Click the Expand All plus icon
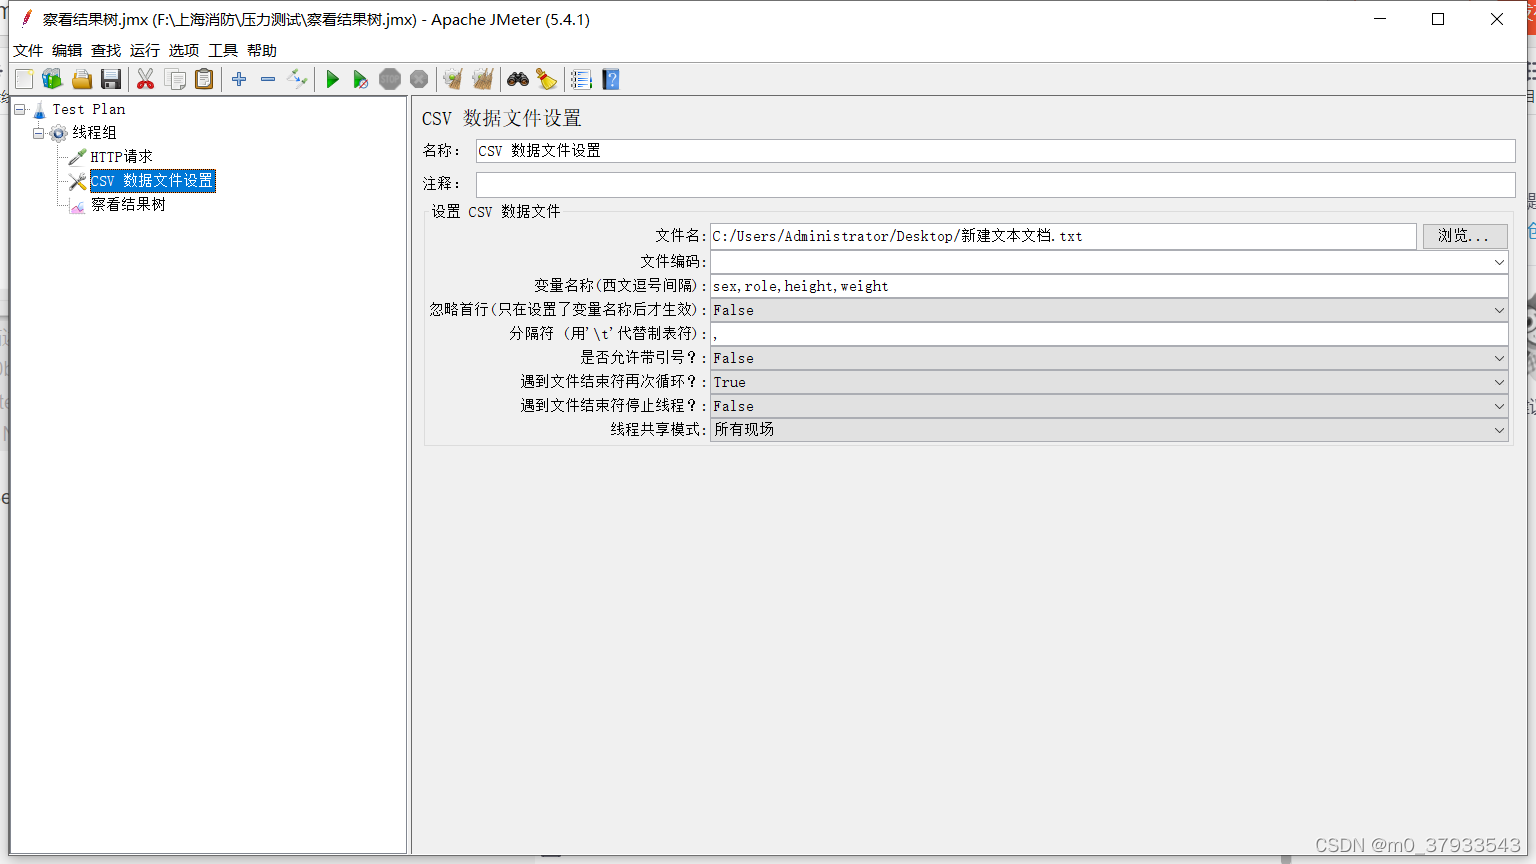This screenshot has height=864, width=1536. (239, 79)
